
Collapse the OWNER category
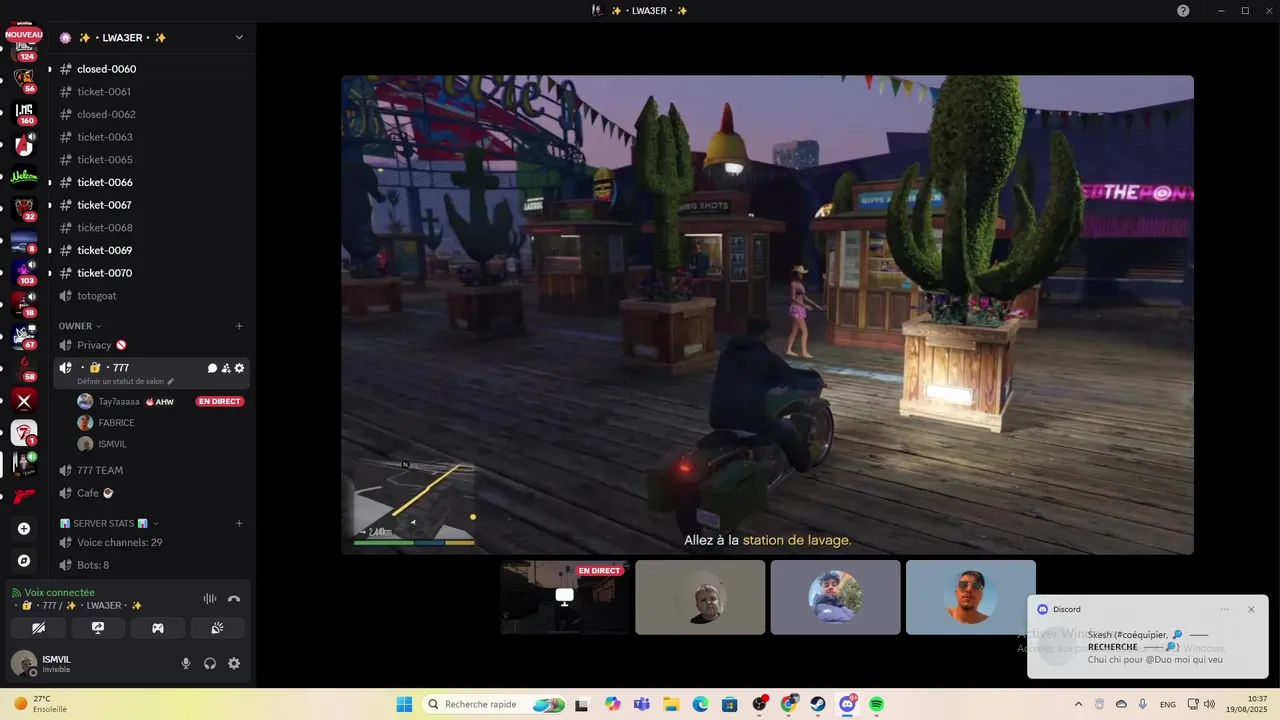click(80, 326)
